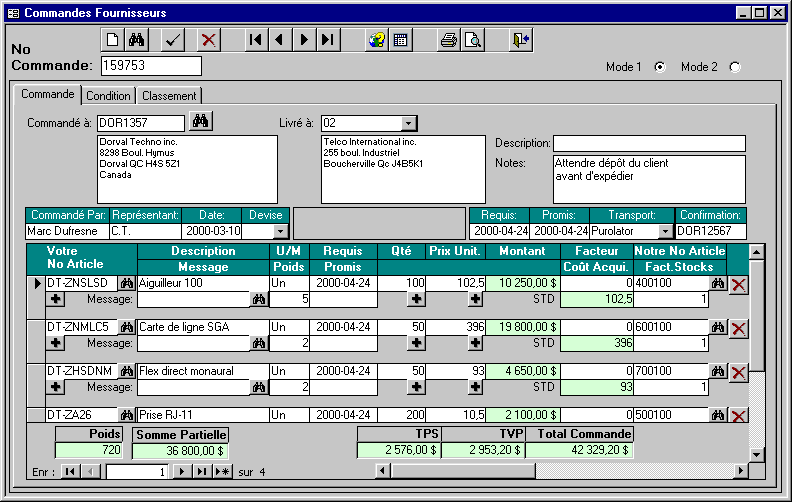The width and height of the screenshot is (792, 502).
Task: Click price plus button under 102,5
Action: tap(475, 299)
